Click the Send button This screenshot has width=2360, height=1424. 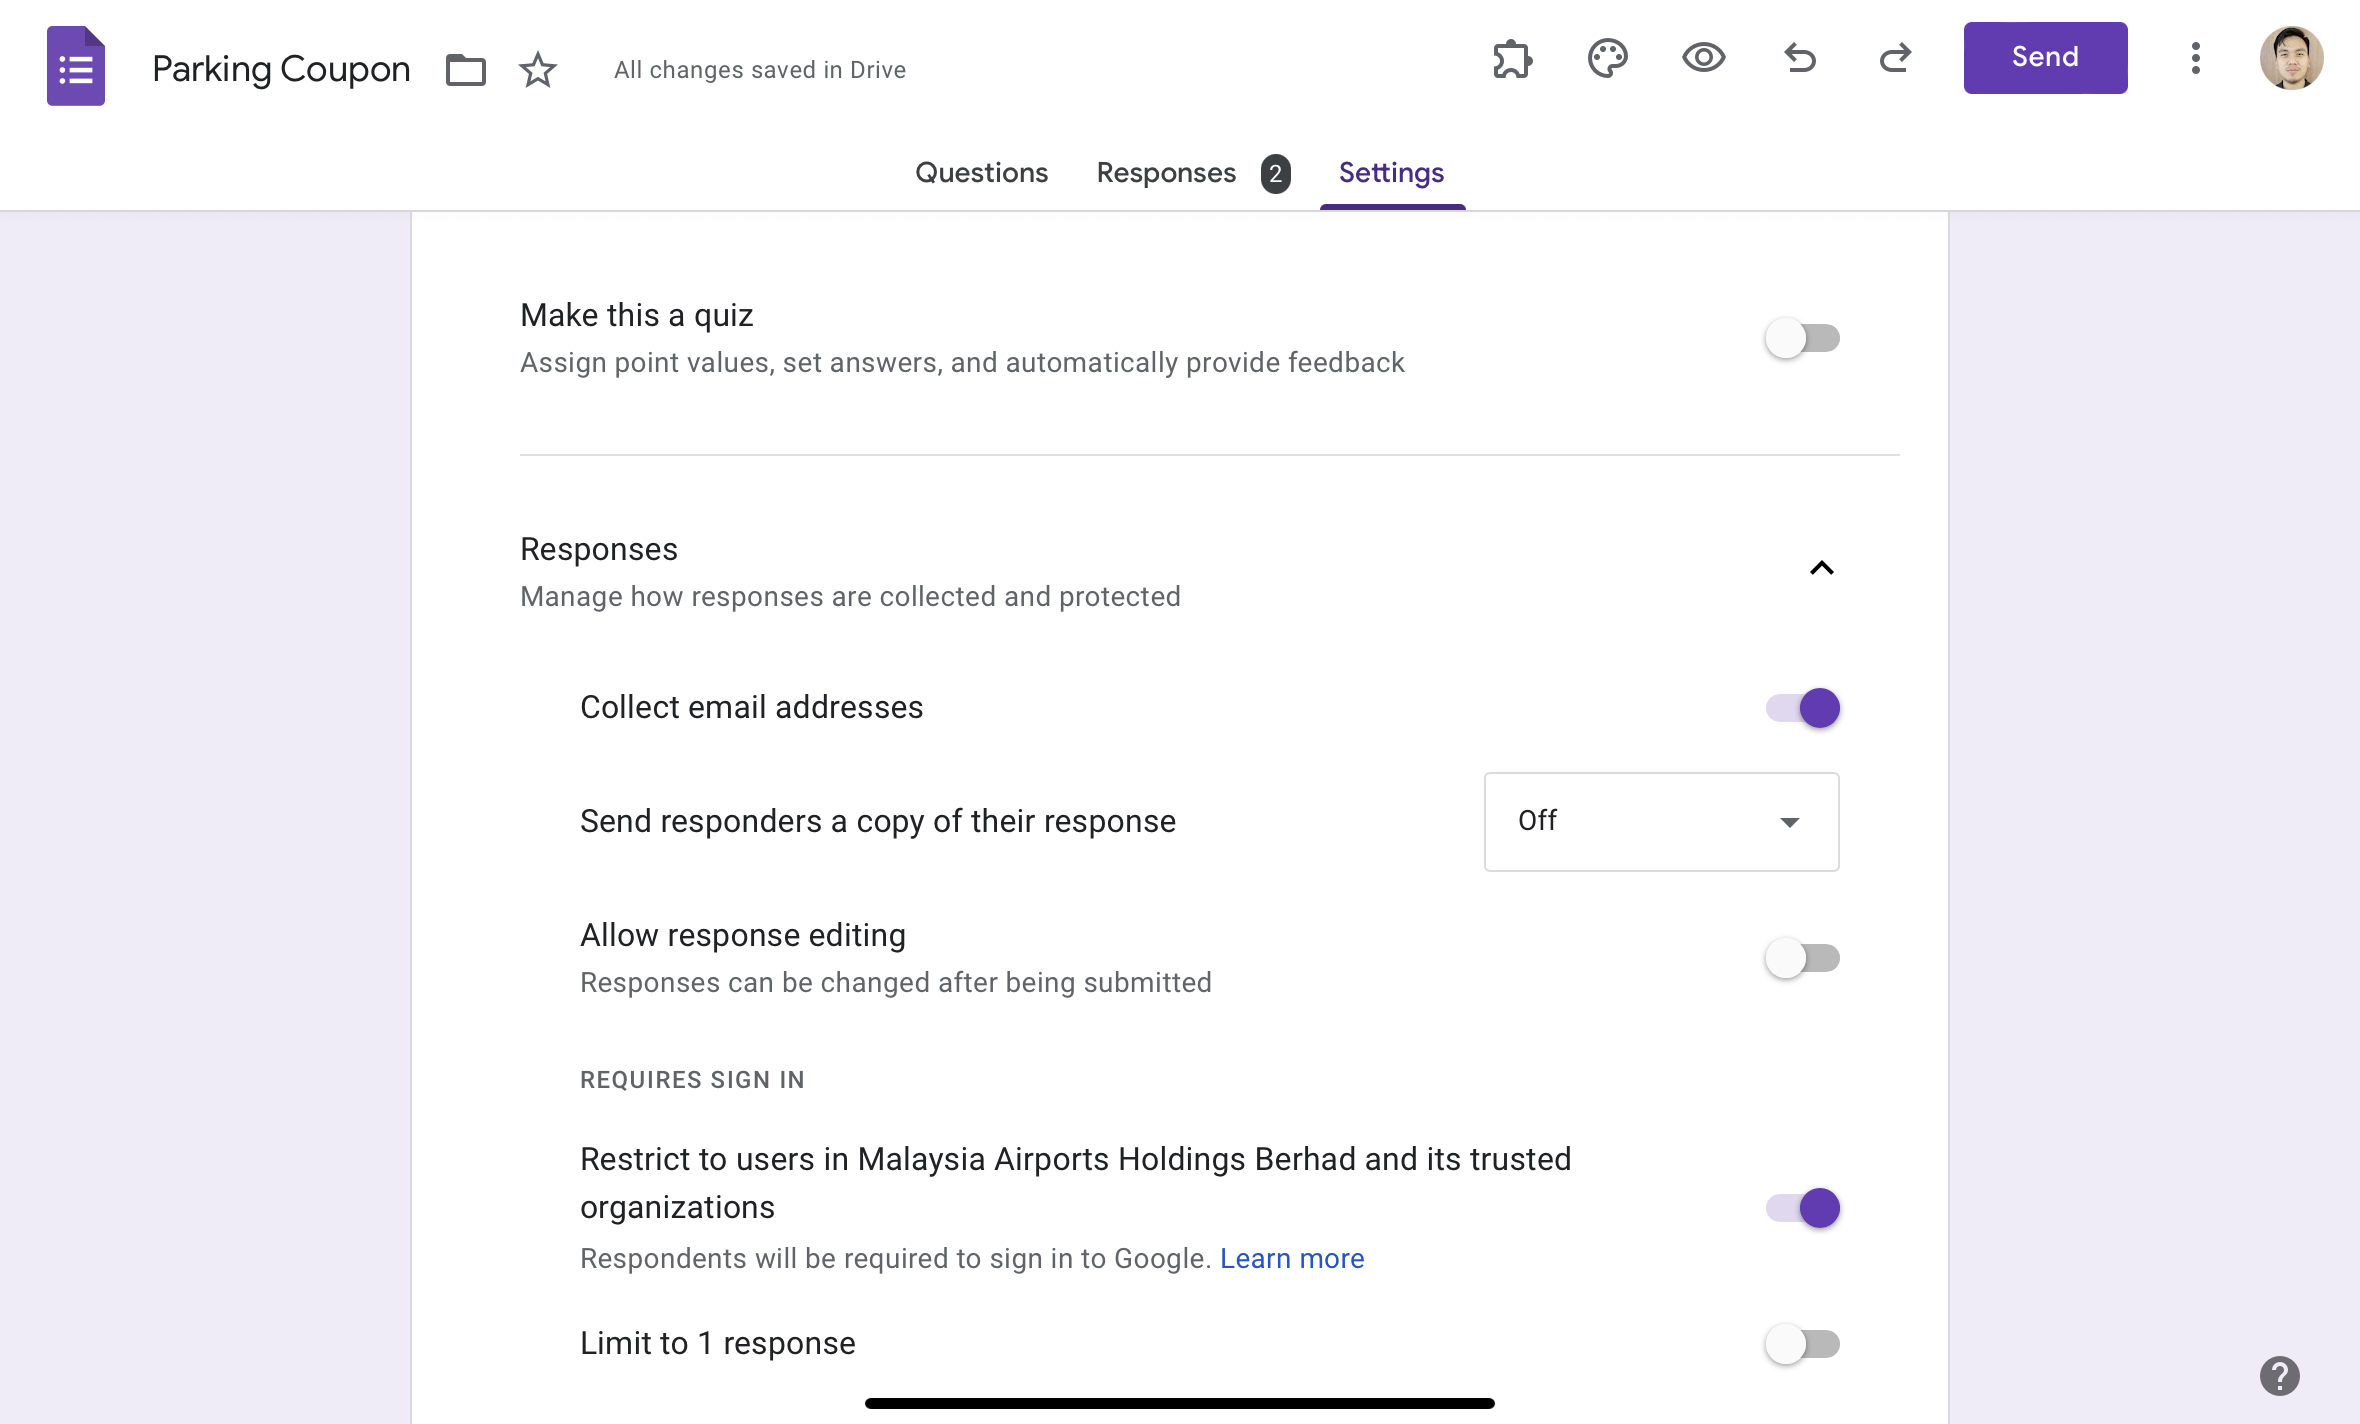(x=2044, y=57)
